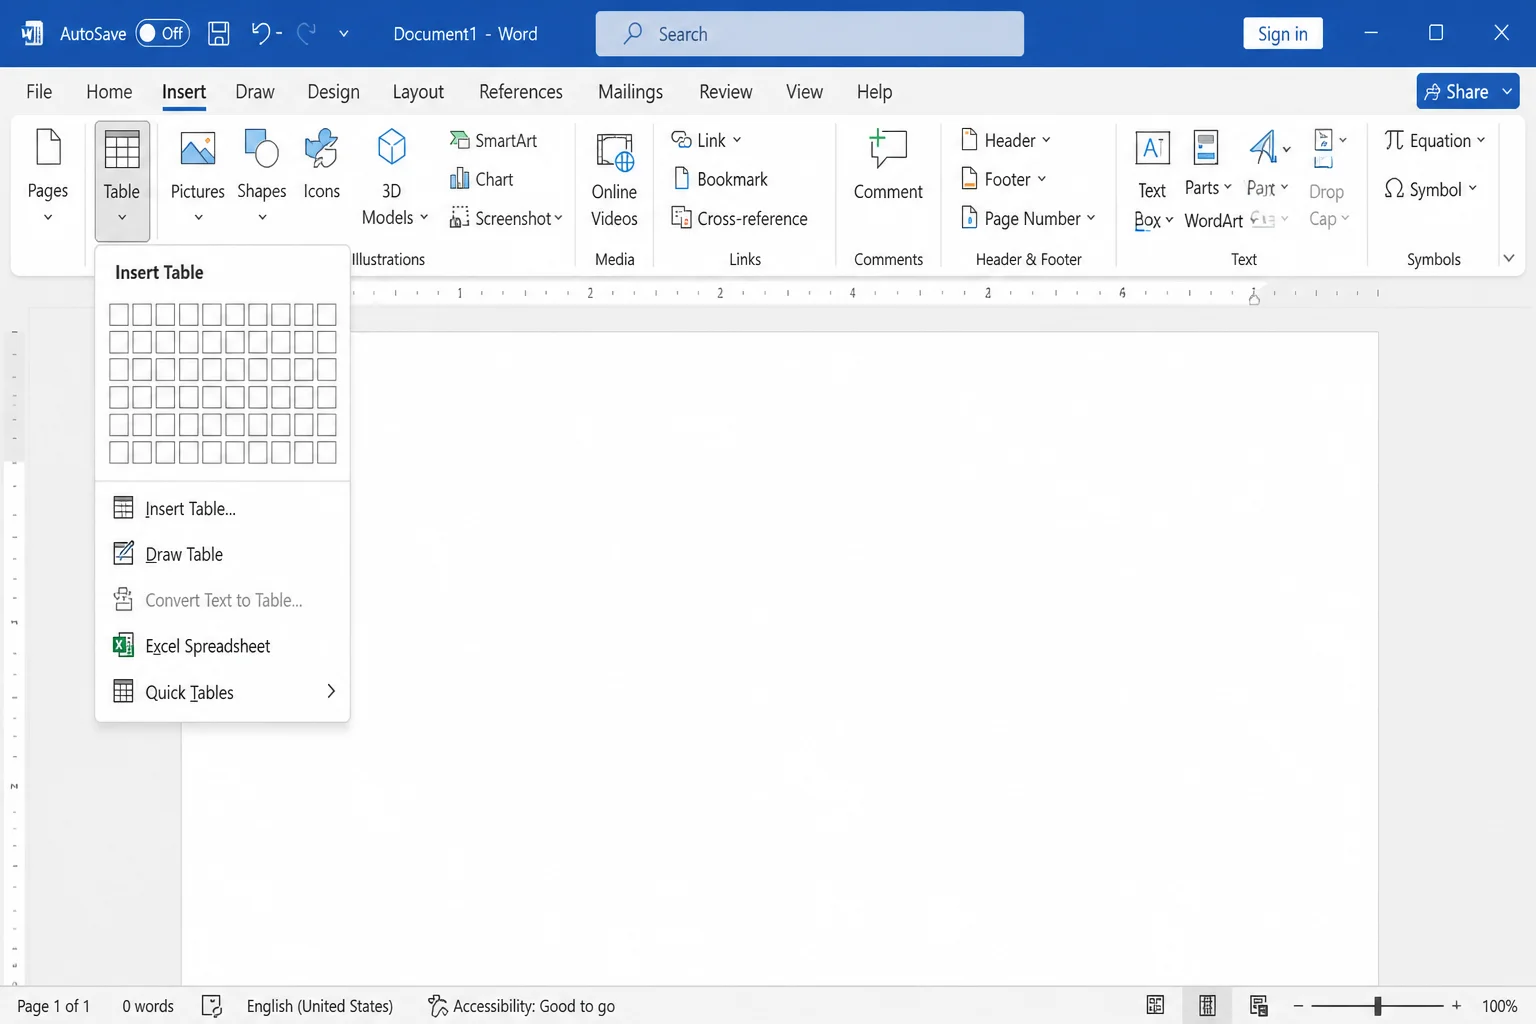The width and height of the screenshot is (1536, 1024).
Task: Click the WordArt icon
Action: [x=1264, y=148]
